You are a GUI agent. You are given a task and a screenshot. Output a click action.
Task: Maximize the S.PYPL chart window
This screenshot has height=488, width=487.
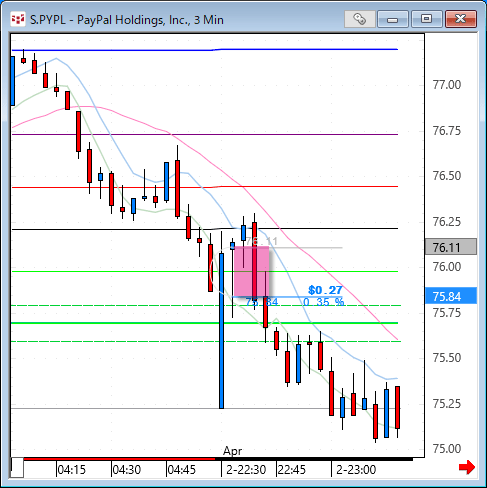point(426,19)
